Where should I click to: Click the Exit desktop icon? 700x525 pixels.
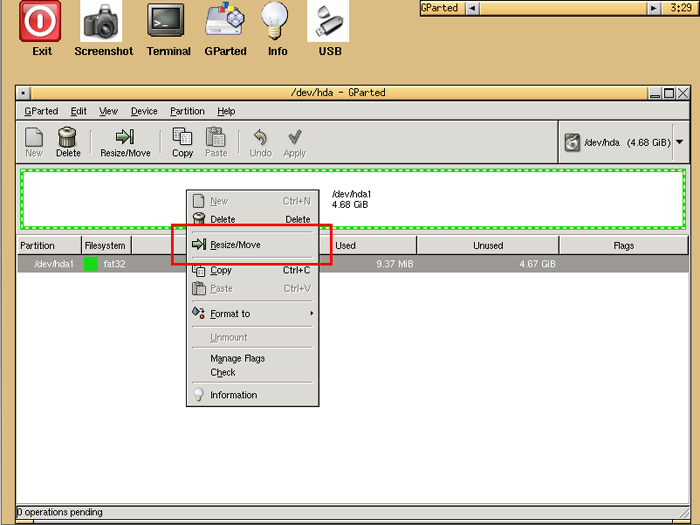pyautogui.click(x=40, y=21)
